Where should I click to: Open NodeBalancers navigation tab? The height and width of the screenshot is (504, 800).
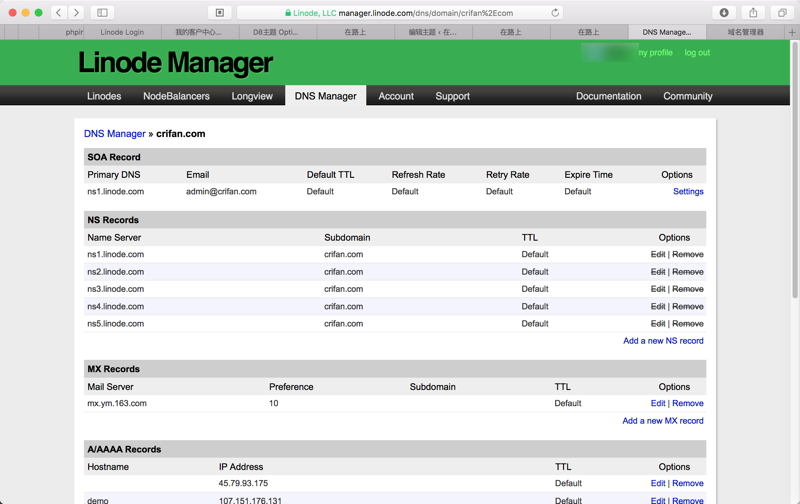tap(176, 96)
